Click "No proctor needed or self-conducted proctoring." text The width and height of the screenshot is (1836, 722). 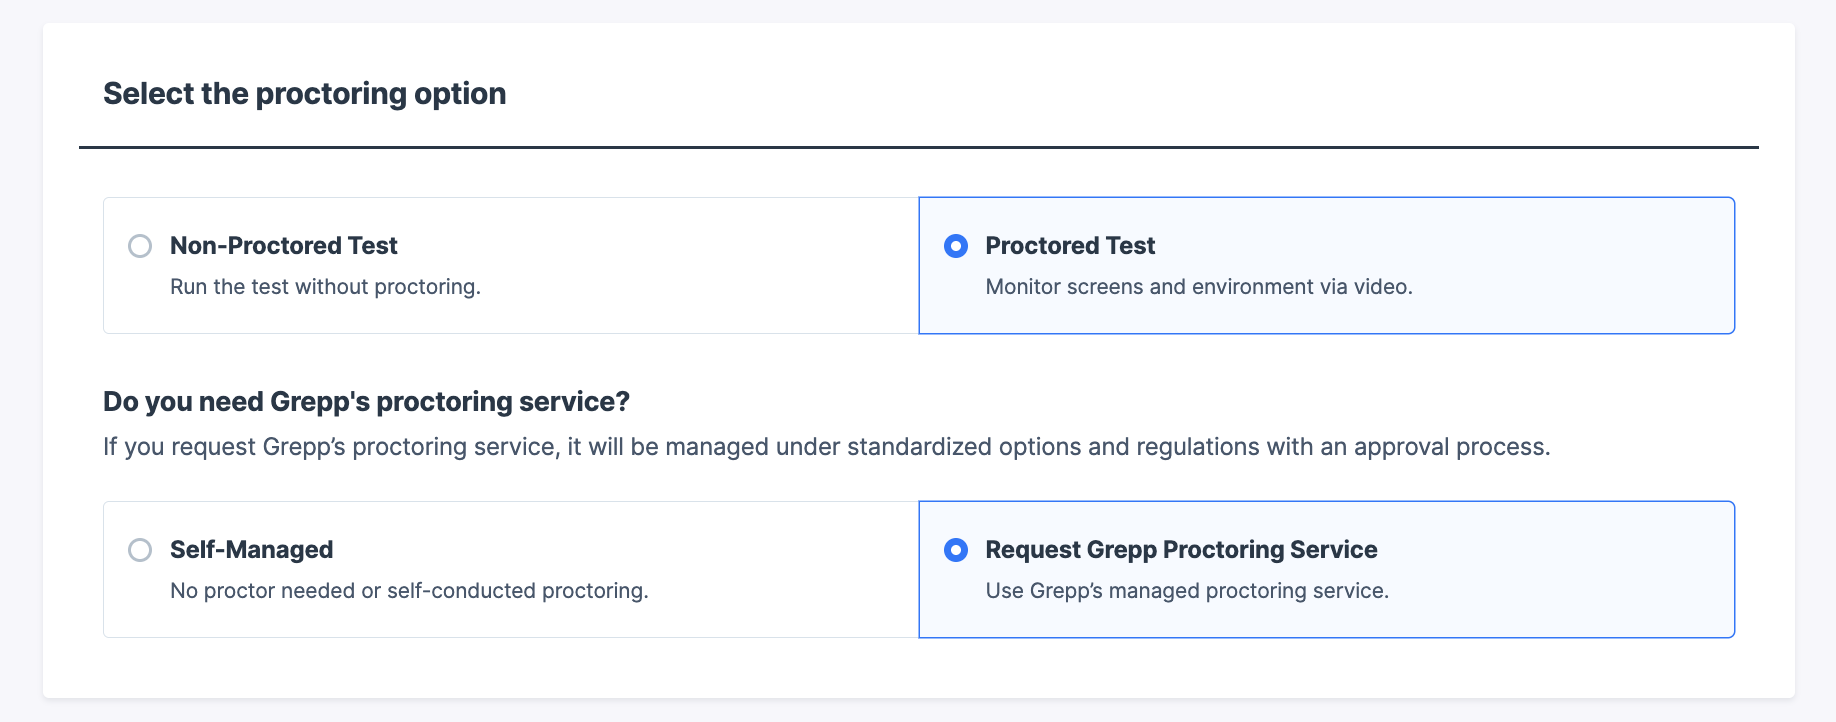click(409, 591)
